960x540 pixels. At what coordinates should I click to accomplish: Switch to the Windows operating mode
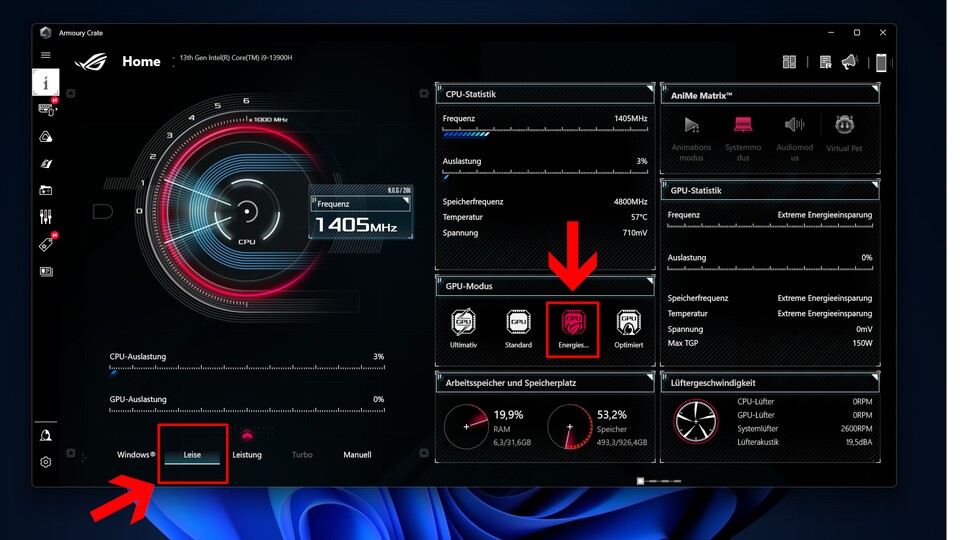click(136, 454)
